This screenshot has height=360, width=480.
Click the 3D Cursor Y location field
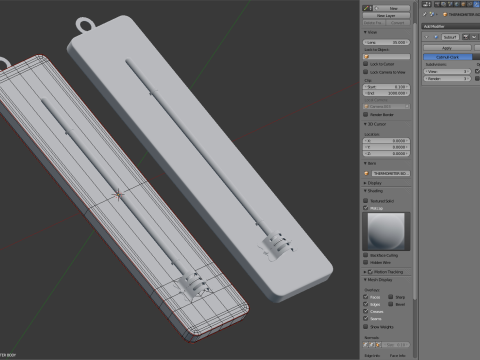point(386,147)
